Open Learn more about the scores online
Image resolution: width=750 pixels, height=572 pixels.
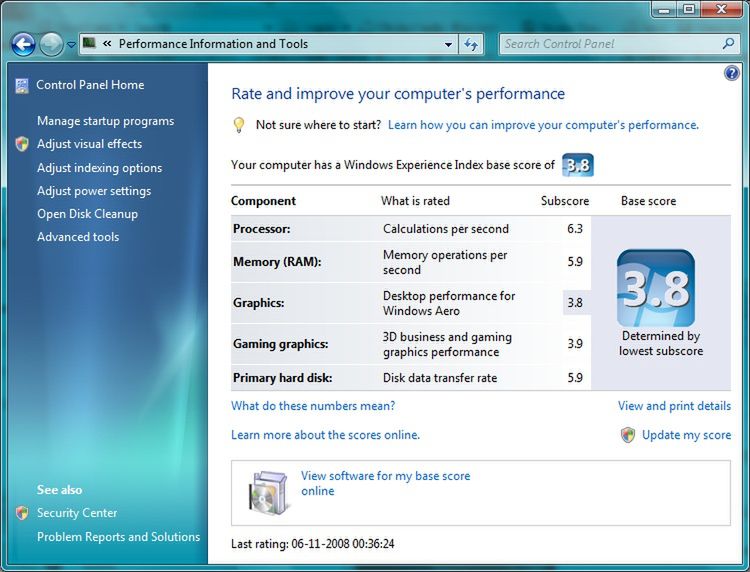[325, 435]
